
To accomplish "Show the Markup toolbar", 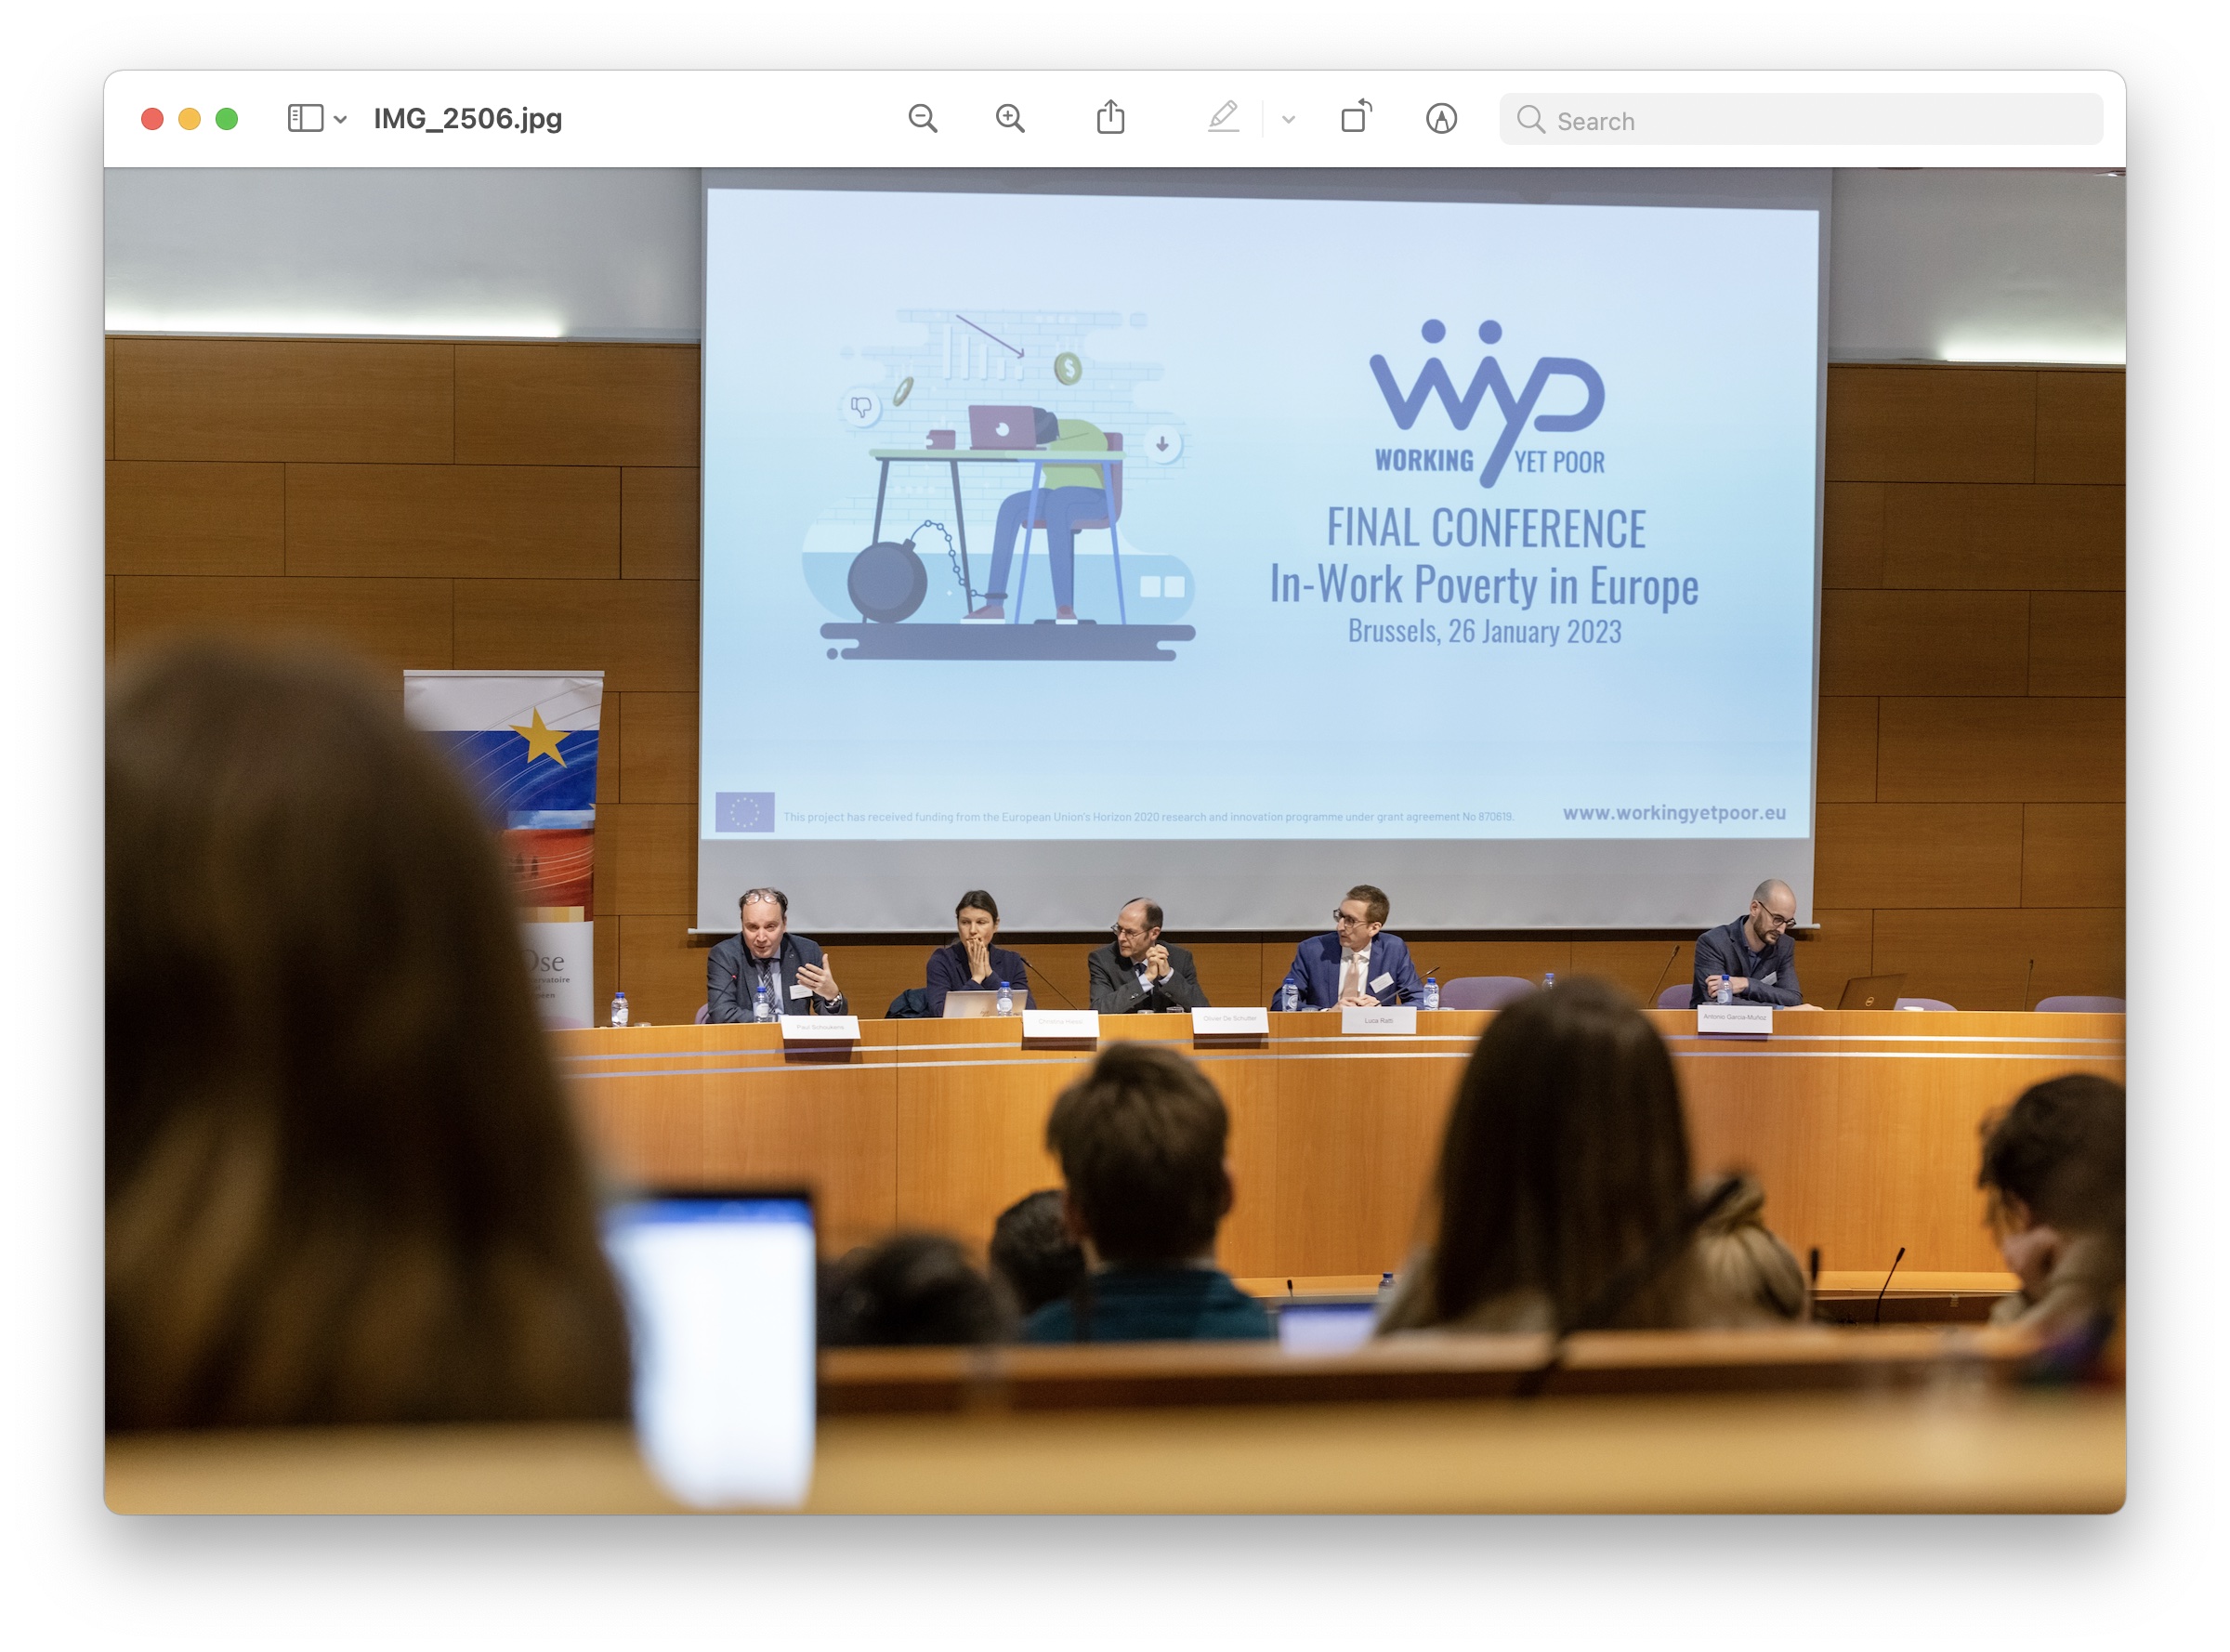I will [1440, 119].
